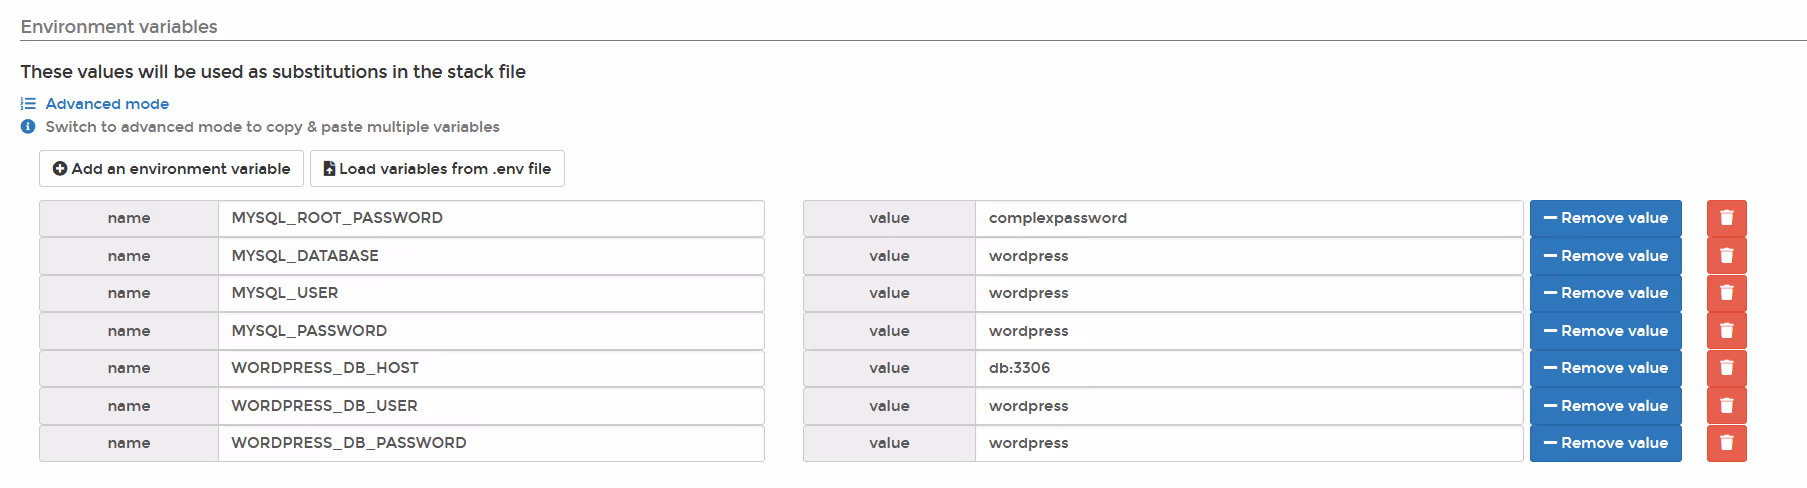Click the value field for MYSQL_DATABASE
Screen dimensions: 1807x488
coord(1249,256)
